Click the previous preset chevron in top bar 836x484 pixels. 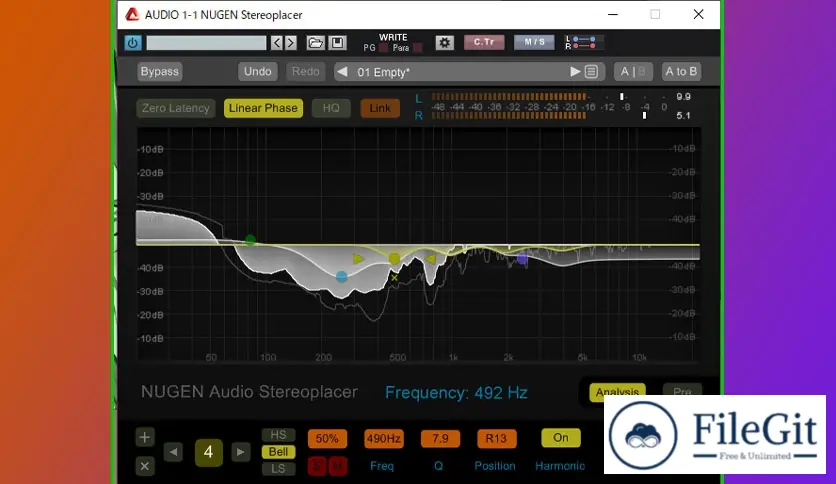tap(276, 43)
